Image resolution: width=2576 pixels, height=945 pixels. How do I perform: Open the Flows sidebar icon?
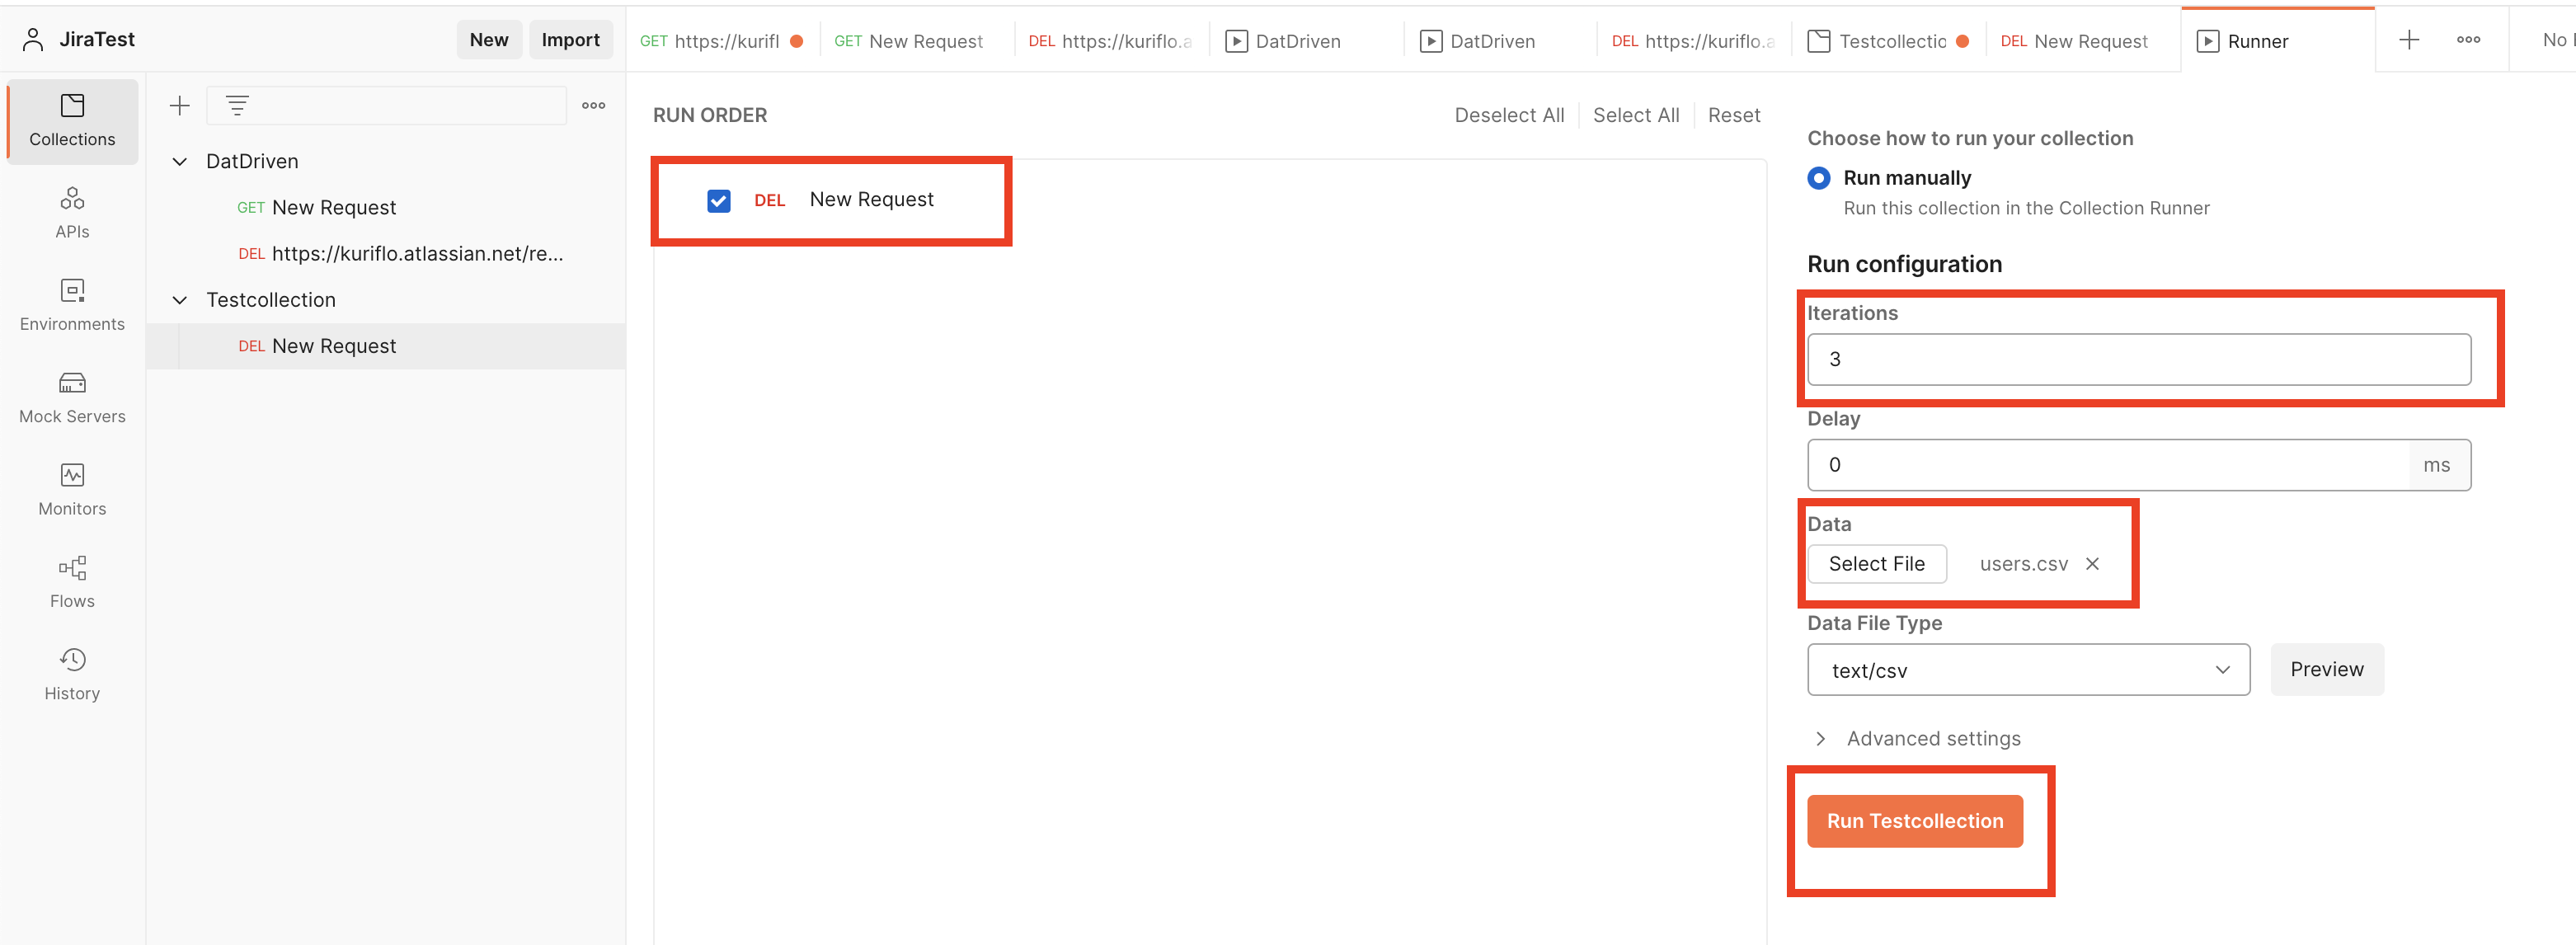[72, 582]
